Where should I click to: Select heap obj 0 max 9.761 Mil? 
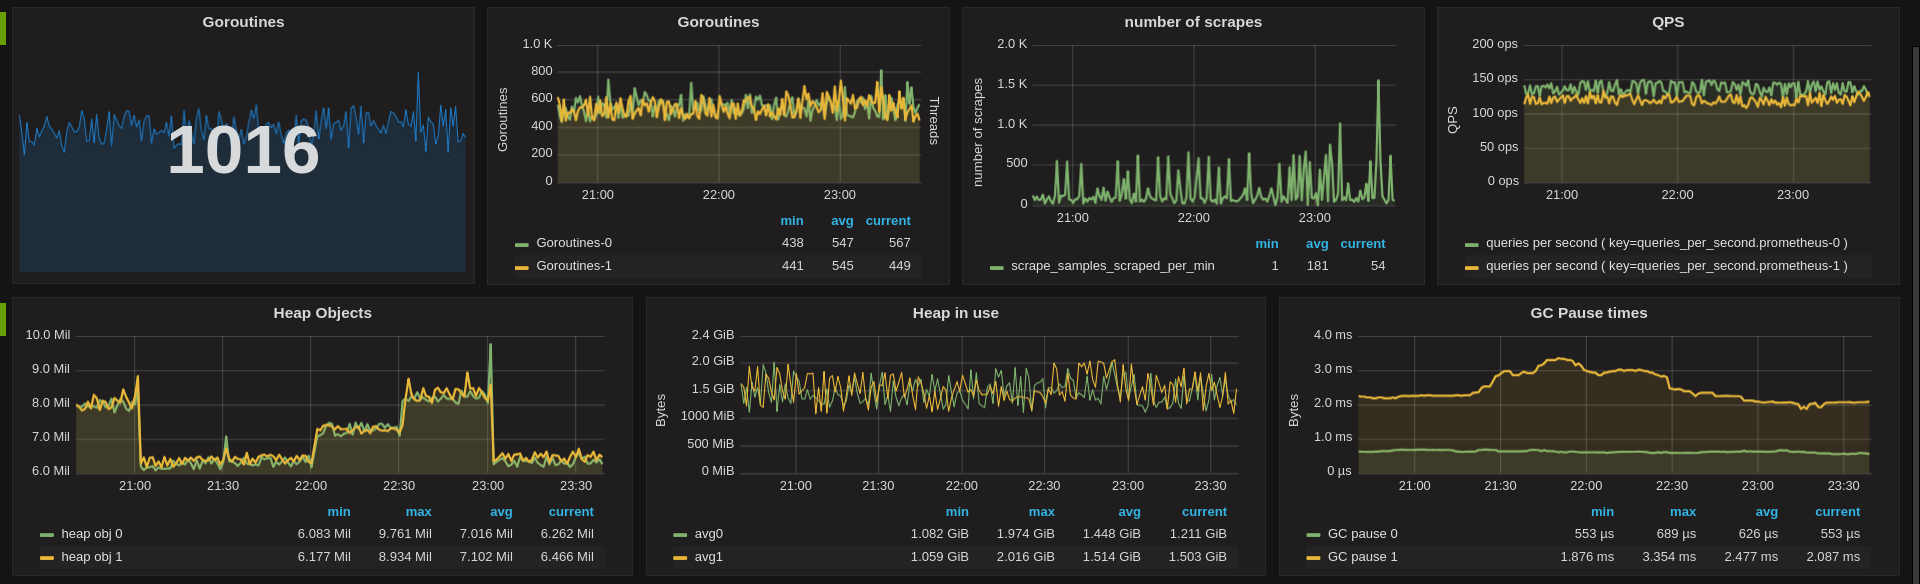tap(405, 534)
